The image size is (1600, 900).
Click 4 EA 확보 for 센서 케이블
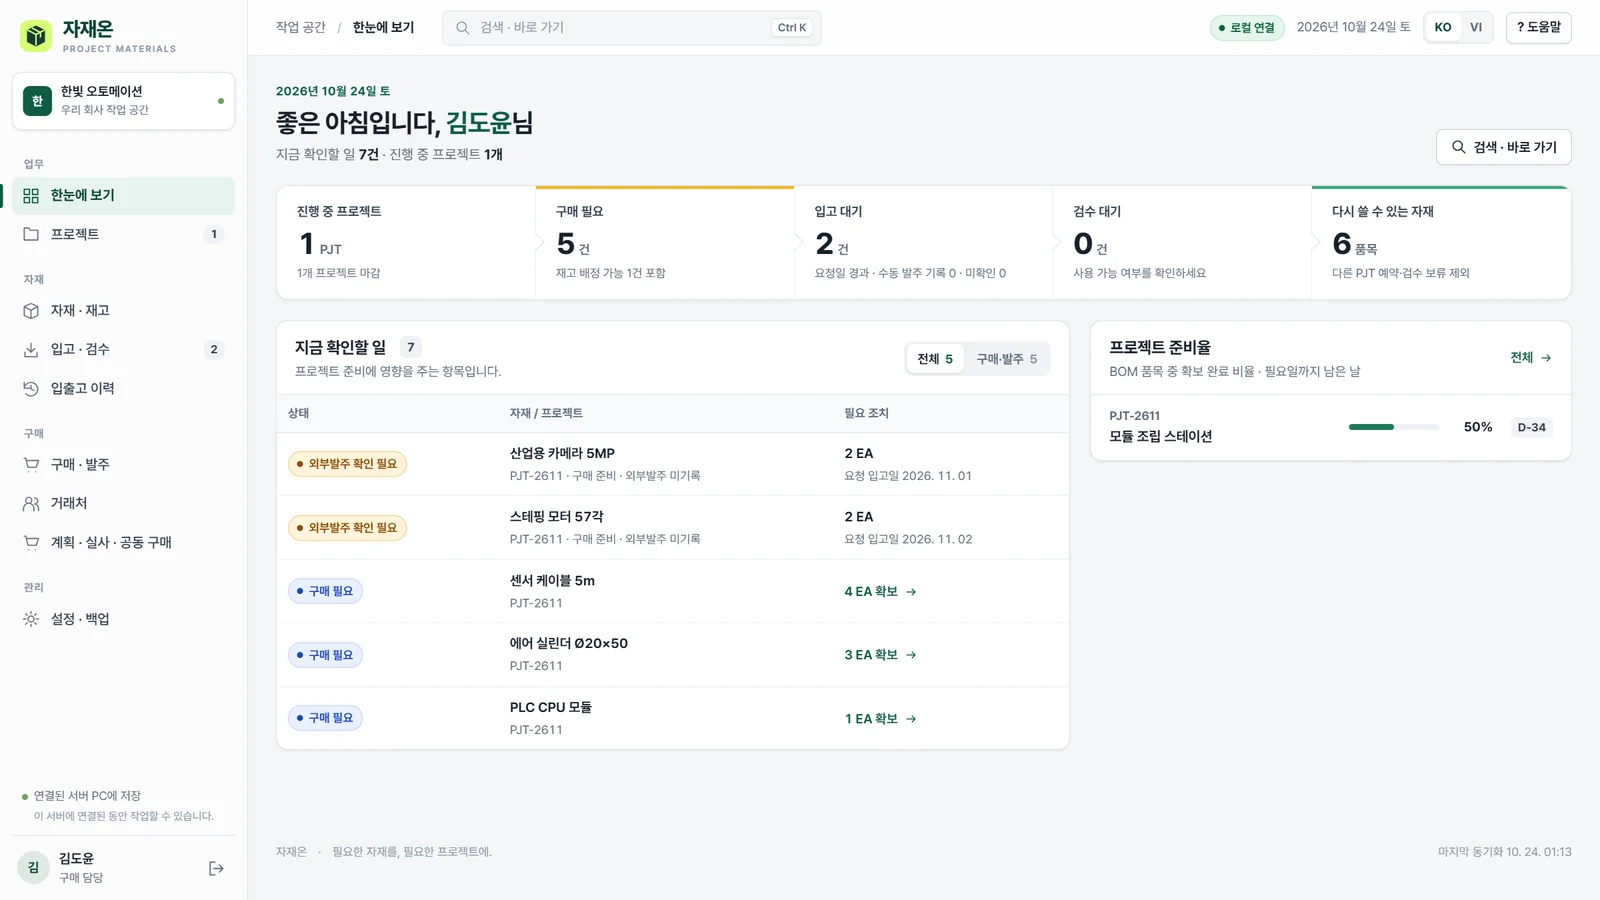pos(880,592)
